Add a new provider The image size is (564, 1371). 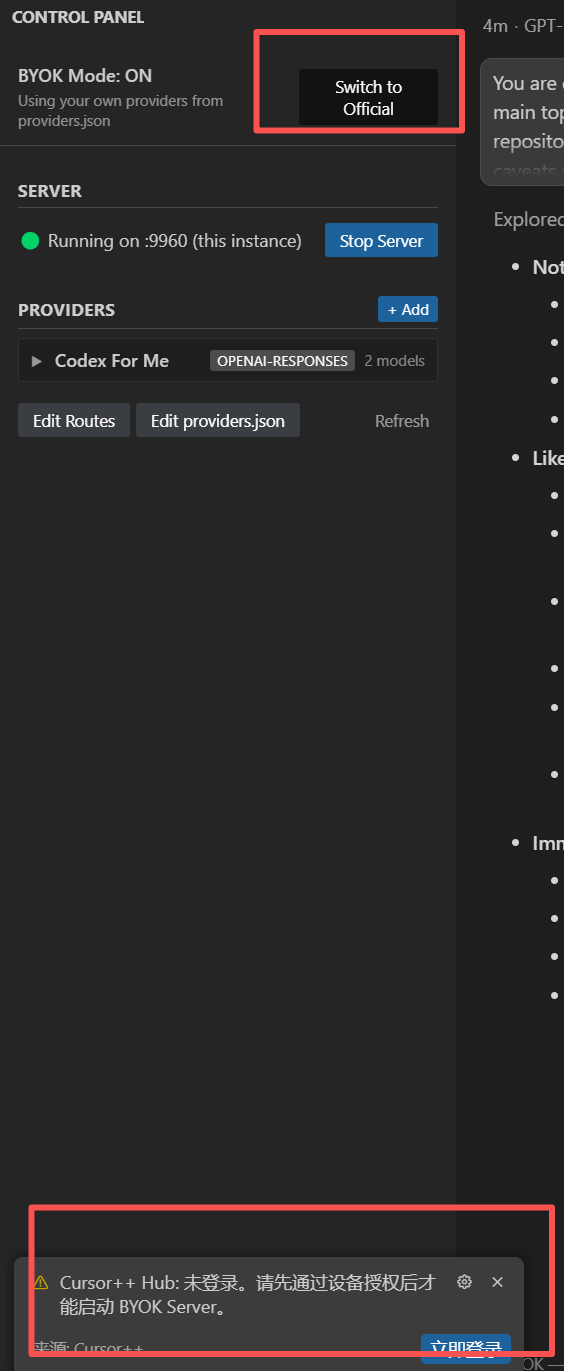pos(408,310)
